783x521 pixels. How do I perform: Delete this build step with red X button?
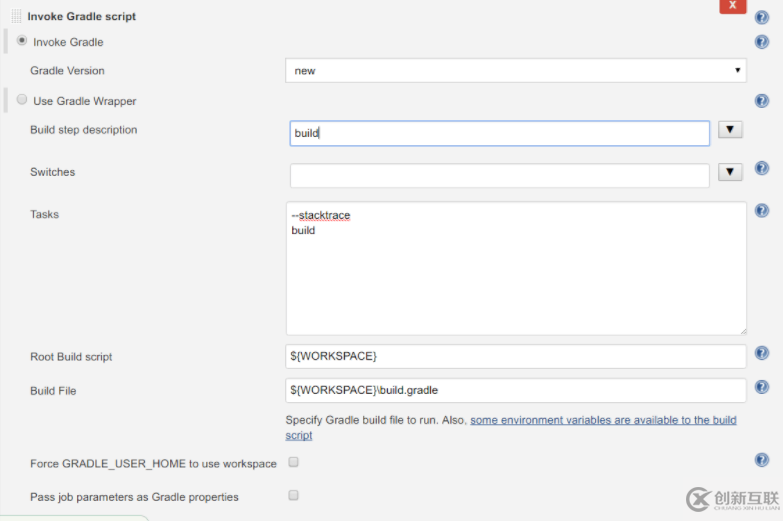pos(733,6)
